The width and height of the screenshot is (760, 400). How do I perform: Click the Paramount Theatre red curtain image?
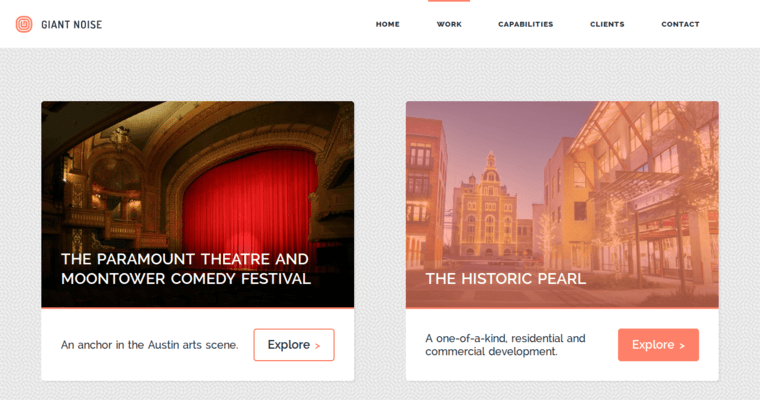(198, 204)
